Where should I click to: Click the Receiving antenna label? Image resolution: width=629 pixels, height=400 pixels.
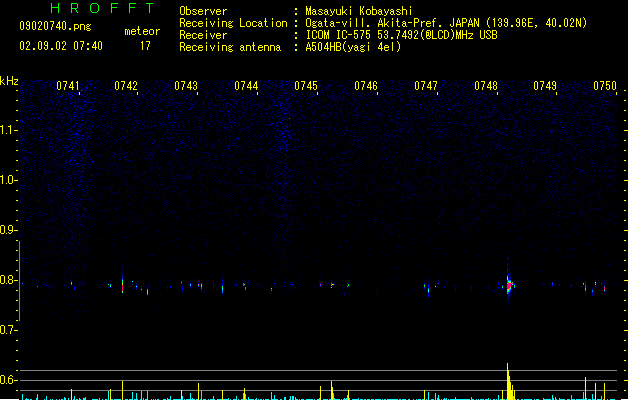pyautogui.click(x=230, y=47)
